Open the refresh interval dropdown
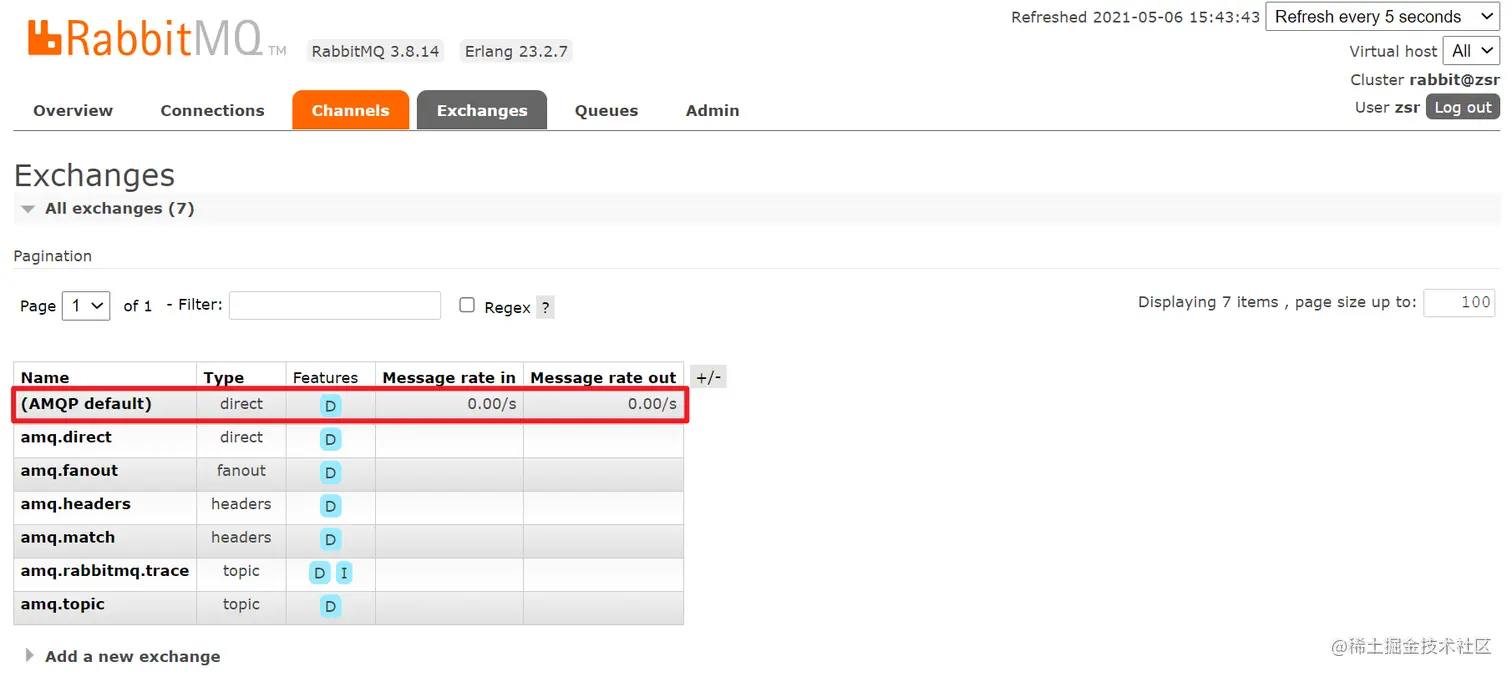Image resolution: width=1512 pixels, height=677 pixels. [1382, 17]
